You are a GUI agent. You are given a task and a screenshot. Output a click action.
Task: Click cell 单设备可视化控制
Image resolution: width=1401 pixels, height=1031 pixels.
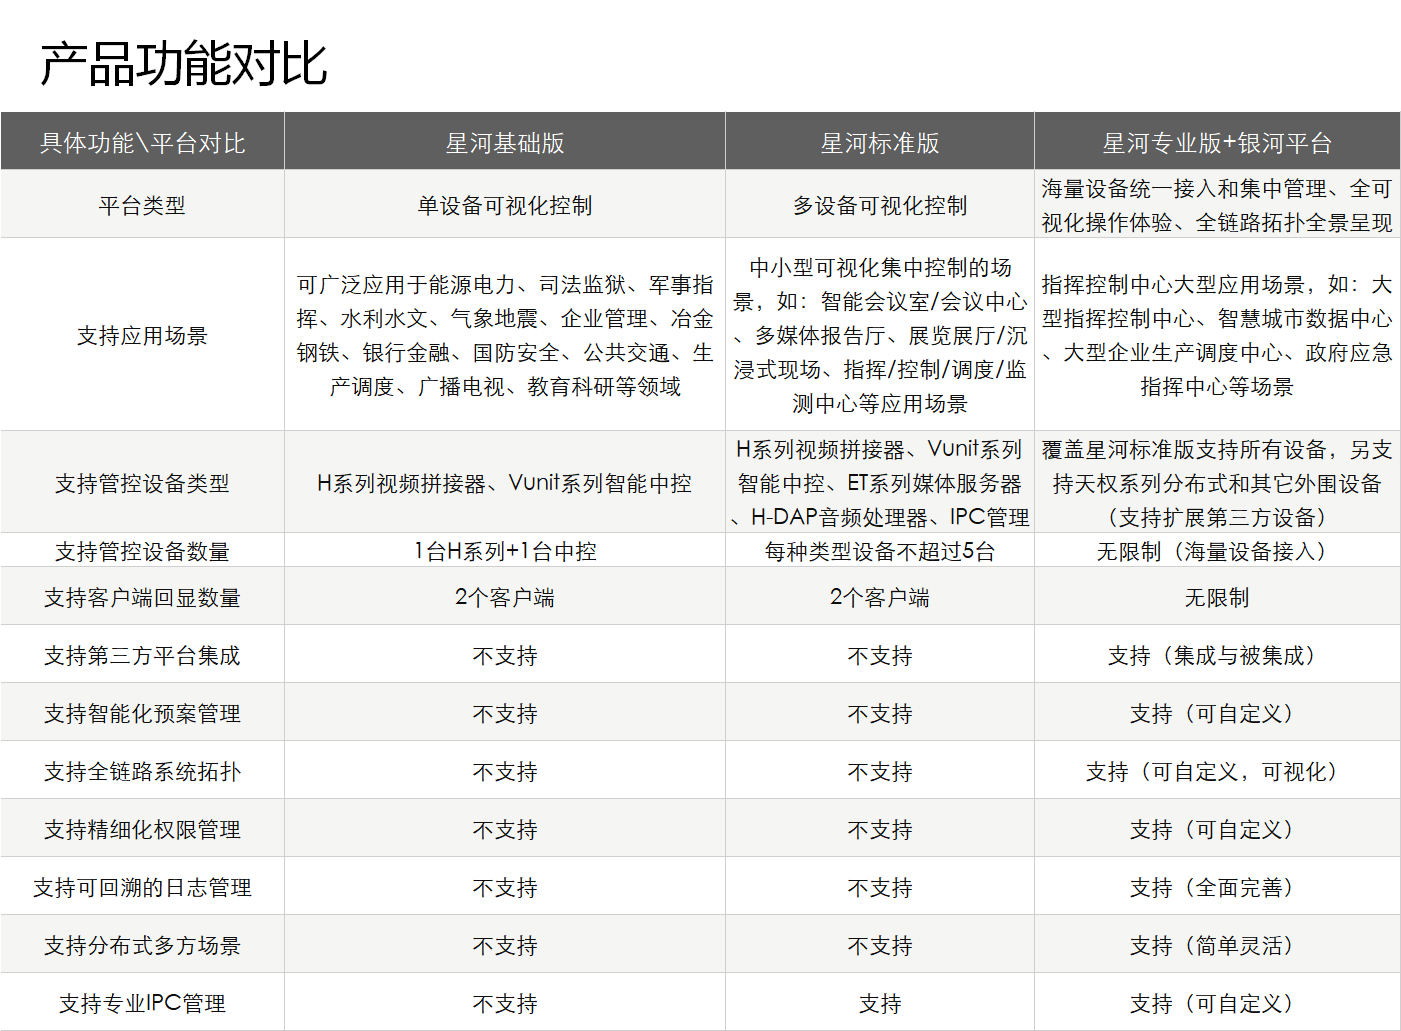point(504,206)
